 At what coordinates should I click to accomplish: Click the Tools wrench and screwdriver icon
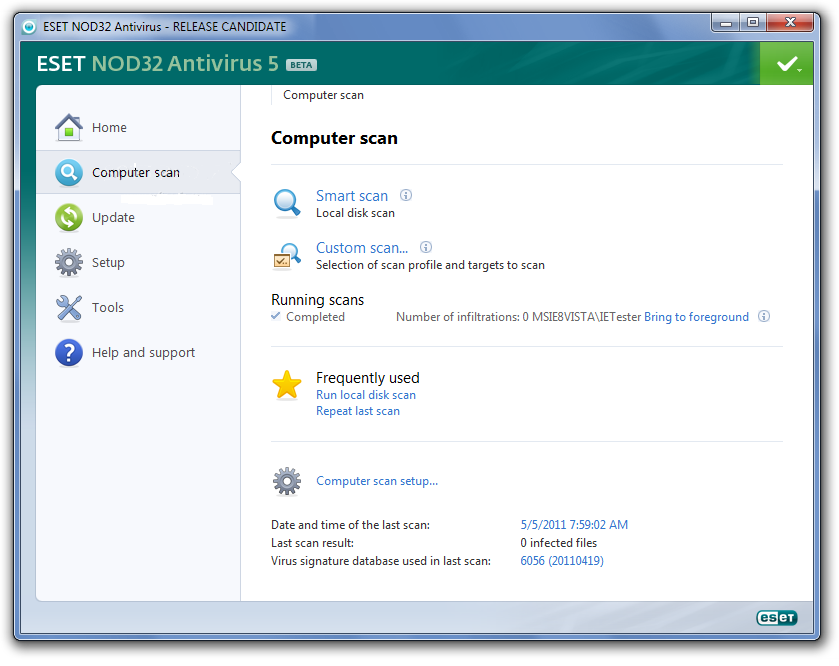tap(68, 308)
